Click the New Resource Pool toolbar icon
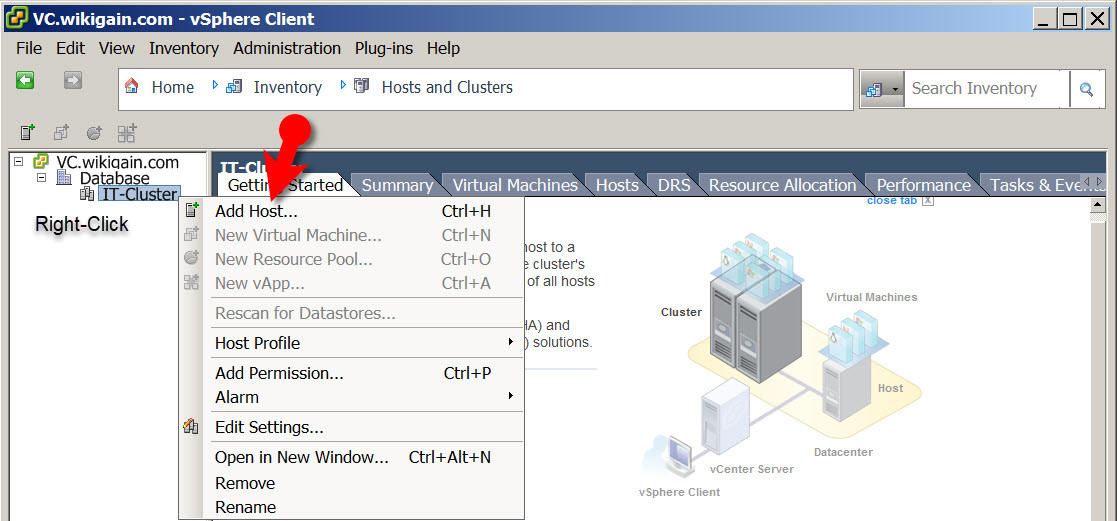The width and height of the screenshot is (1117, 521). 94,132
